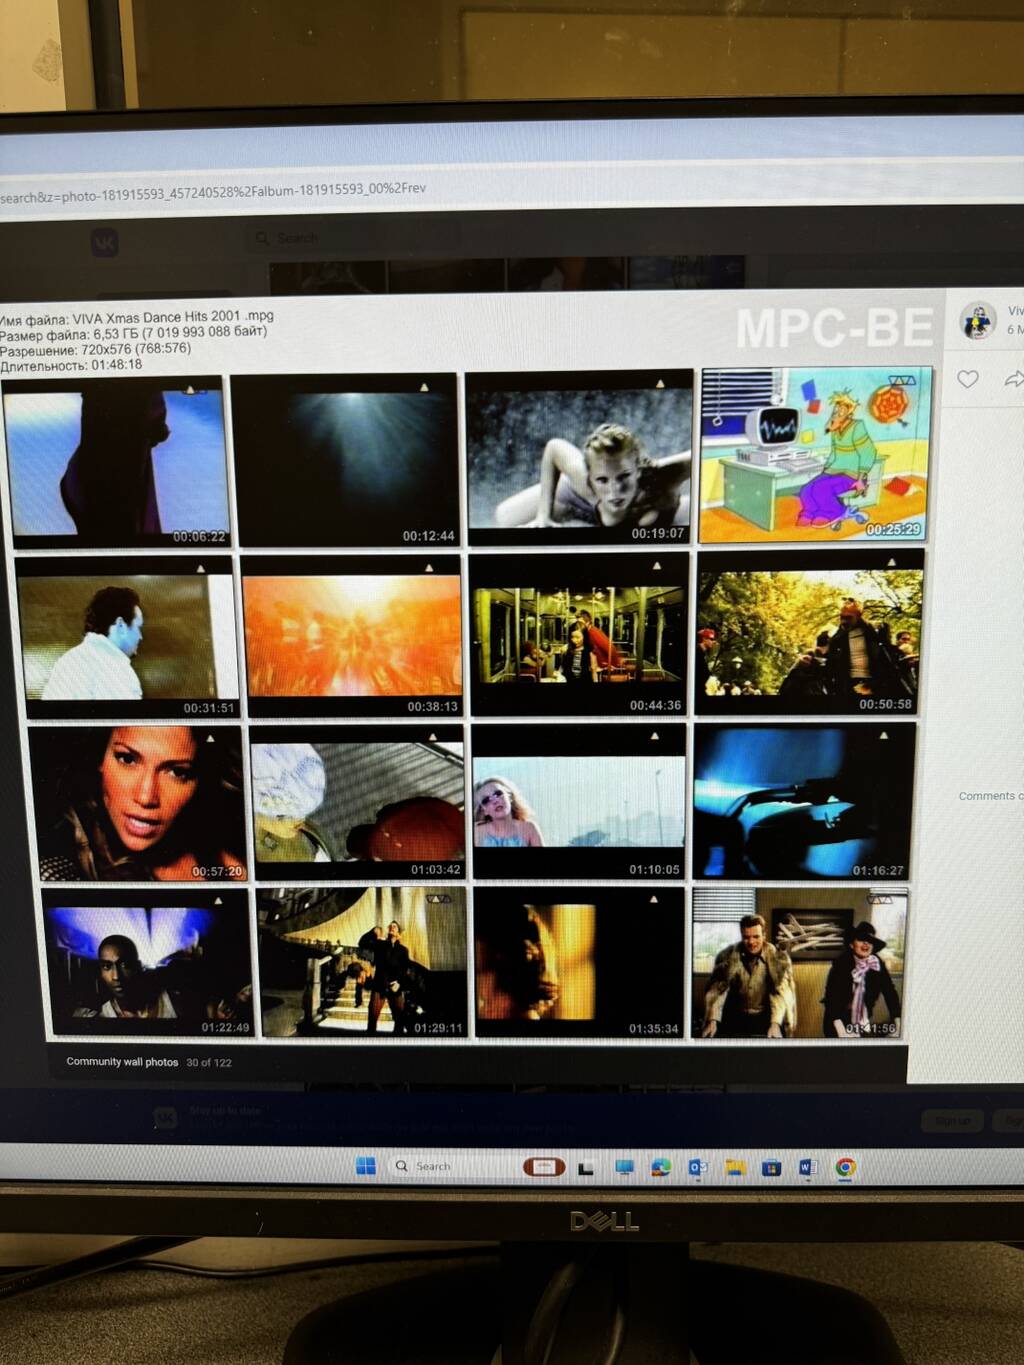Image resolution: width=1024 pixels, height=1365 pixels.
Task: Click the train interior frame at 00:44:36
Action: point(579,635)
